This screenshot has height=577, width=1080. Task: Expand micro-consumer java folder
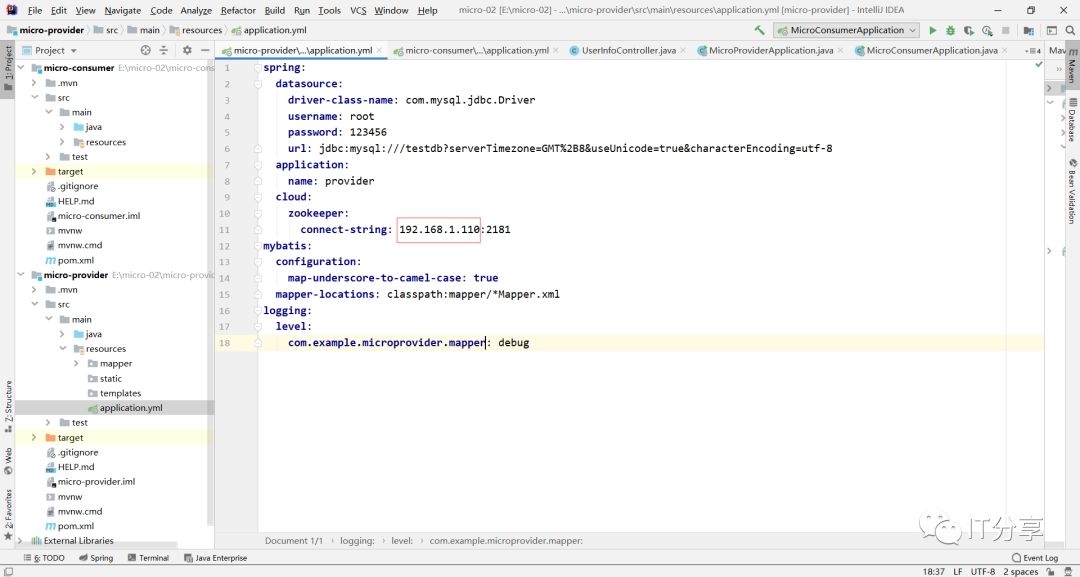[x=63, y=127]
